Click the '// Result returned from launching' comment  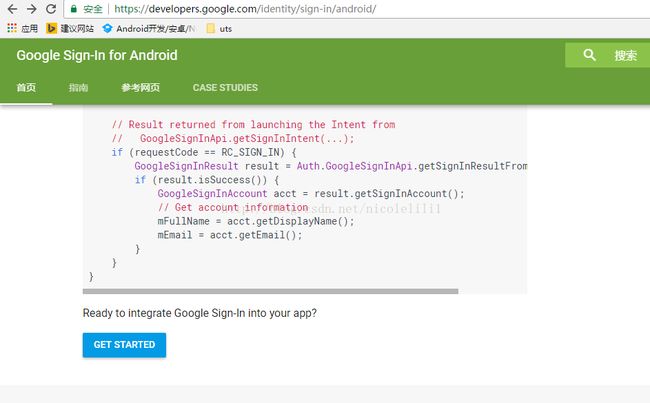(x=253, y=124)
